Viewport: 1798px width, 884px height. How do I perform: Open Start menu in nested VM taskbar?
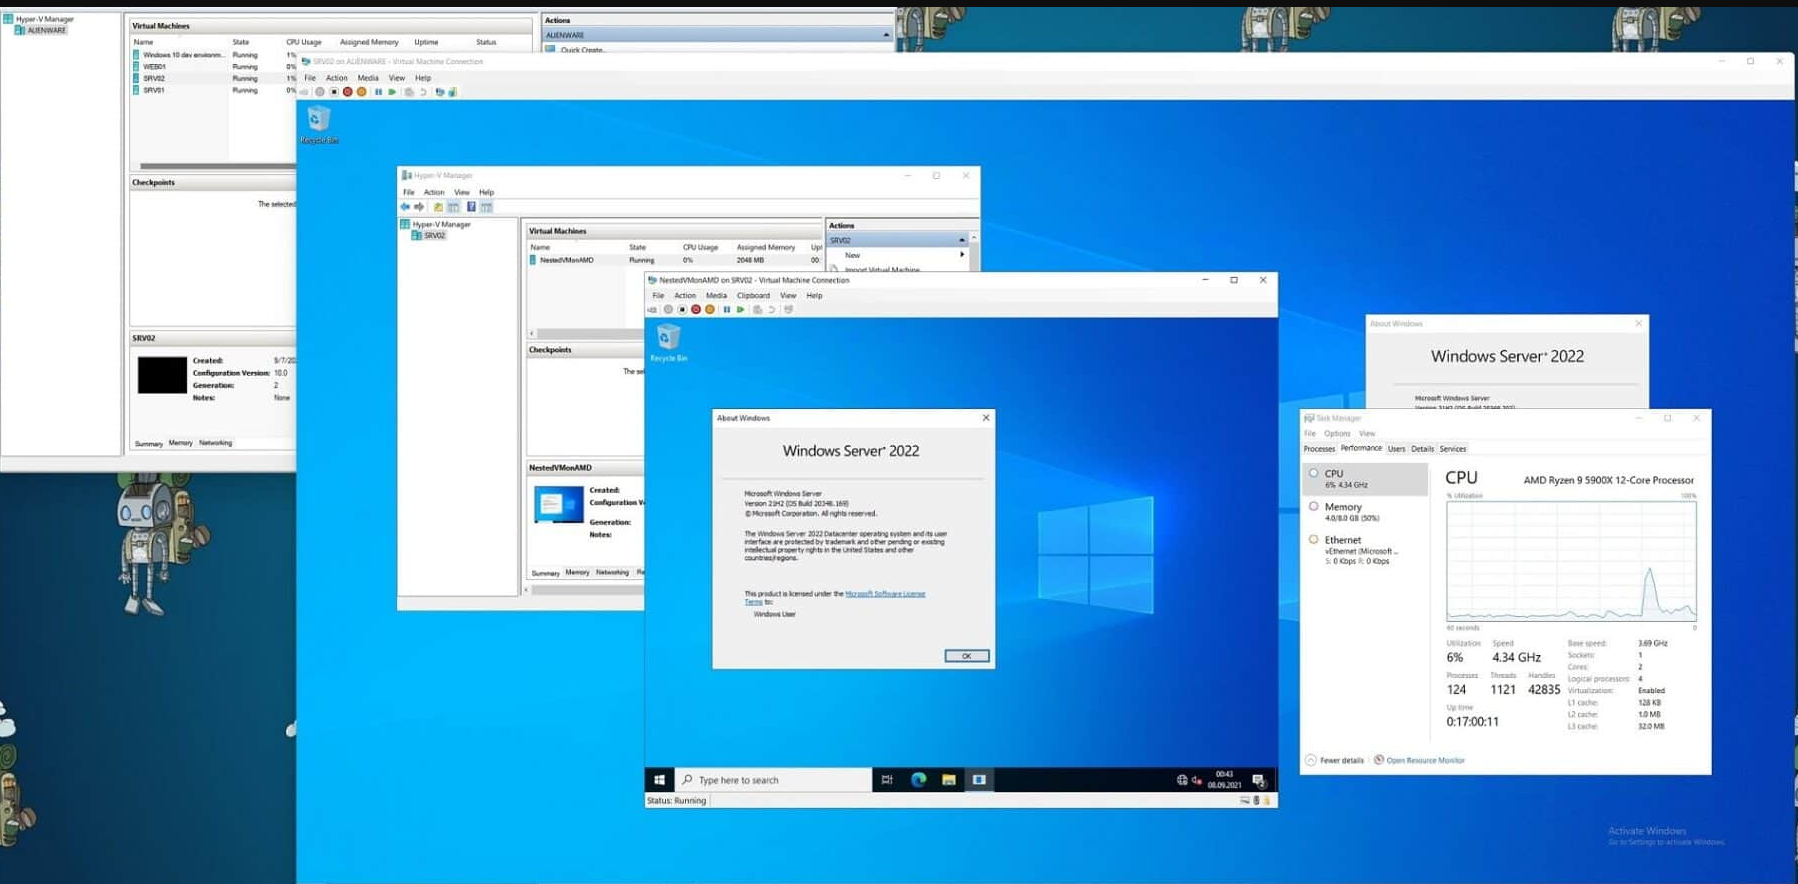[659, 780]
